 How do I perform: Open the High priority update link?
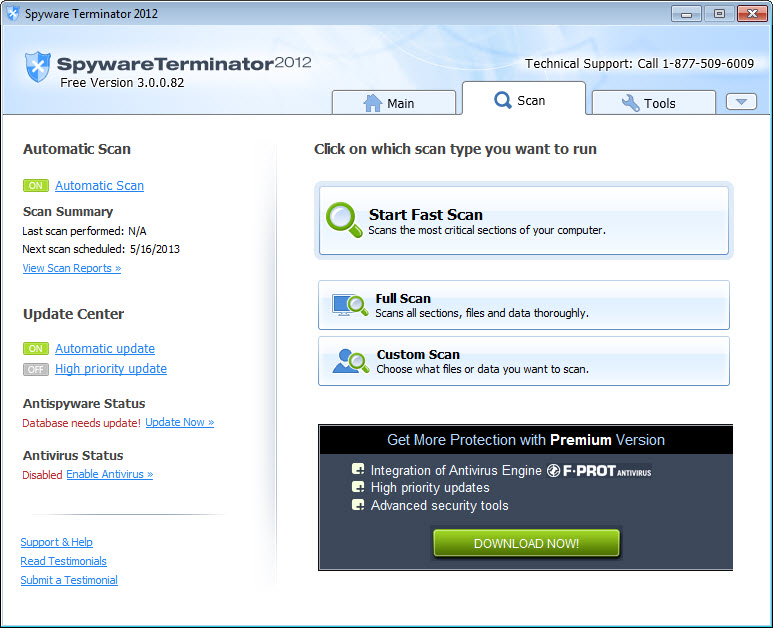point(111,369)
